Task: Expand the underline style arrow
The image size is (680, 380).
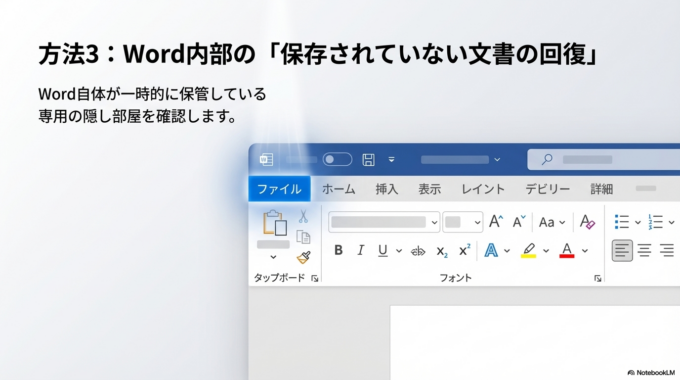Action: (399, 251)
